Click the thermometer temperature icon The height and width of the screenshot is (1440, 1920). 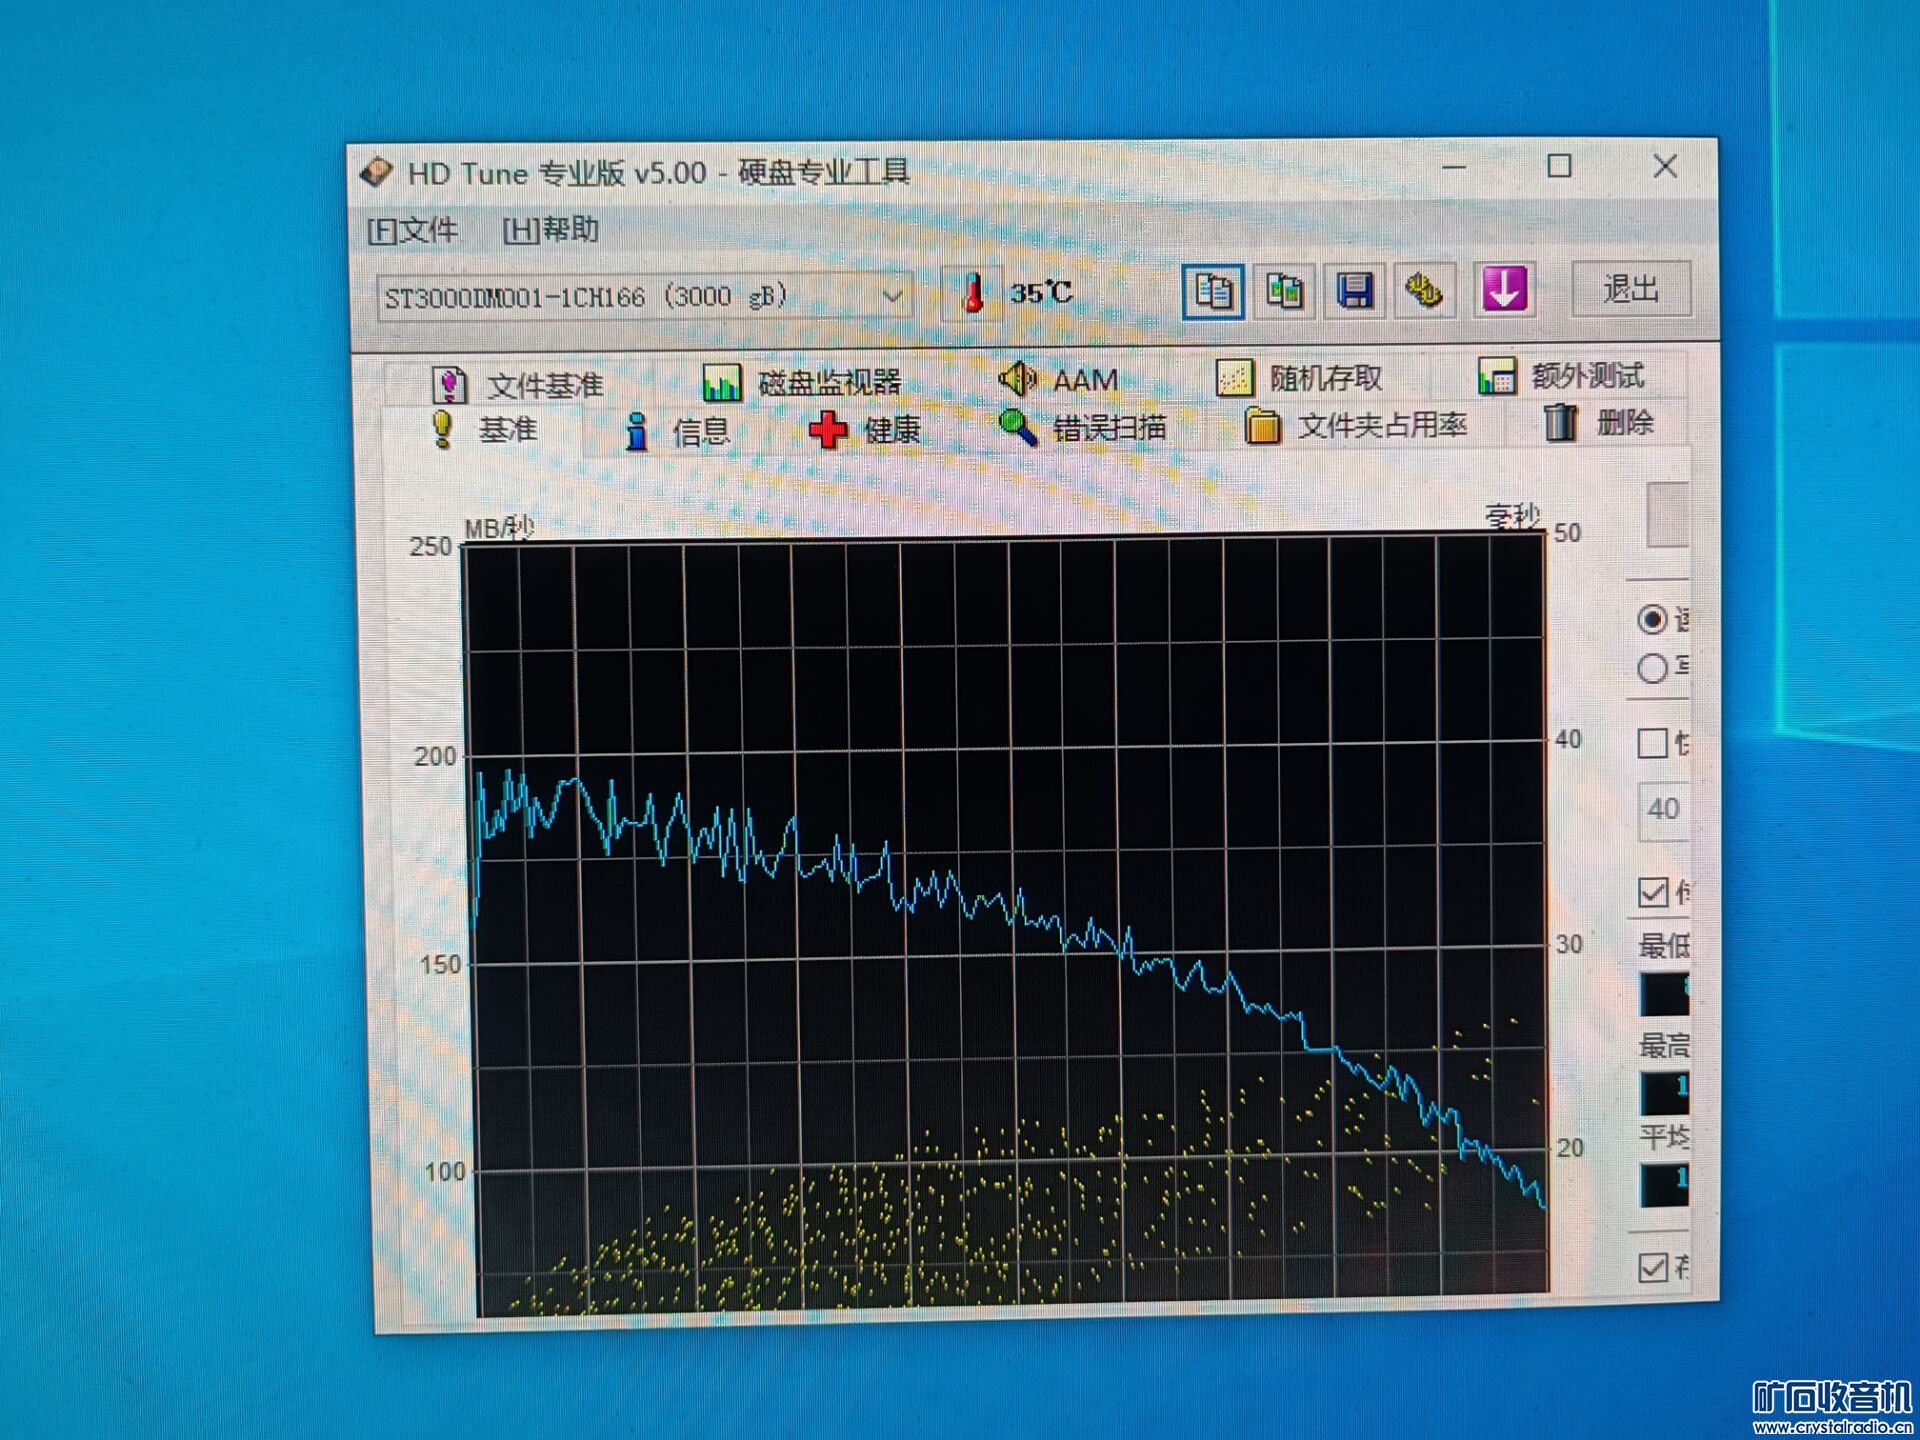tap(973, 294)
